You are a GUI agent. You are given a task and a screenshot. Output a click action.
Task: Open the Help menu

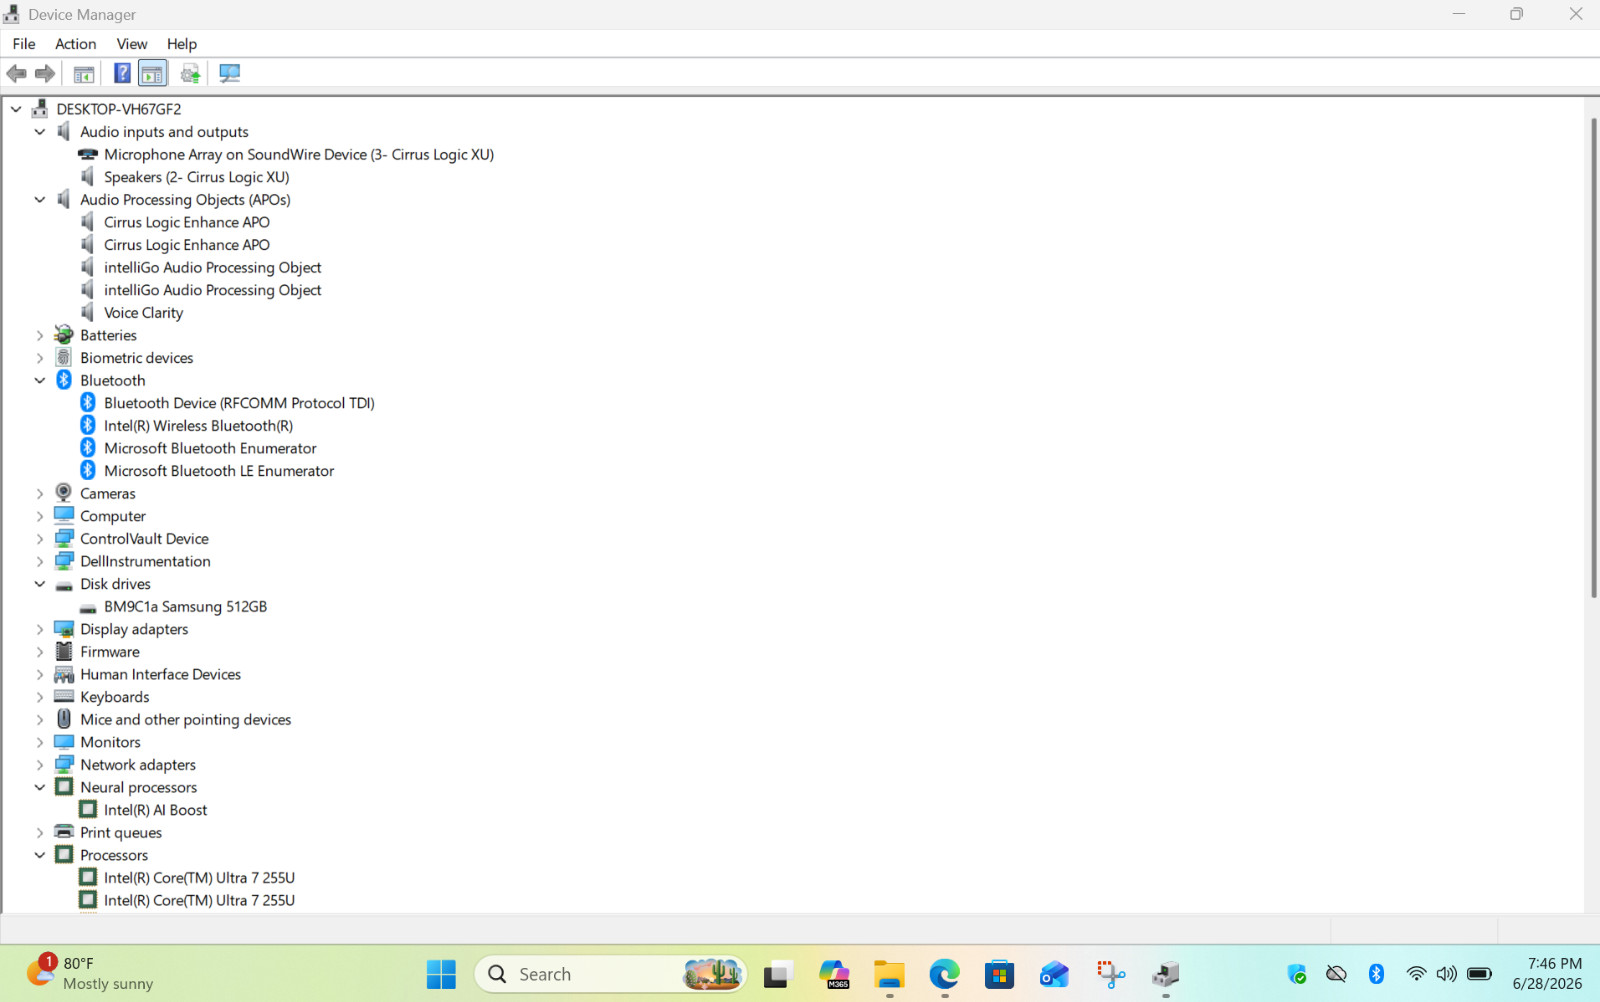pyautogui.click(x=182, y=44)
